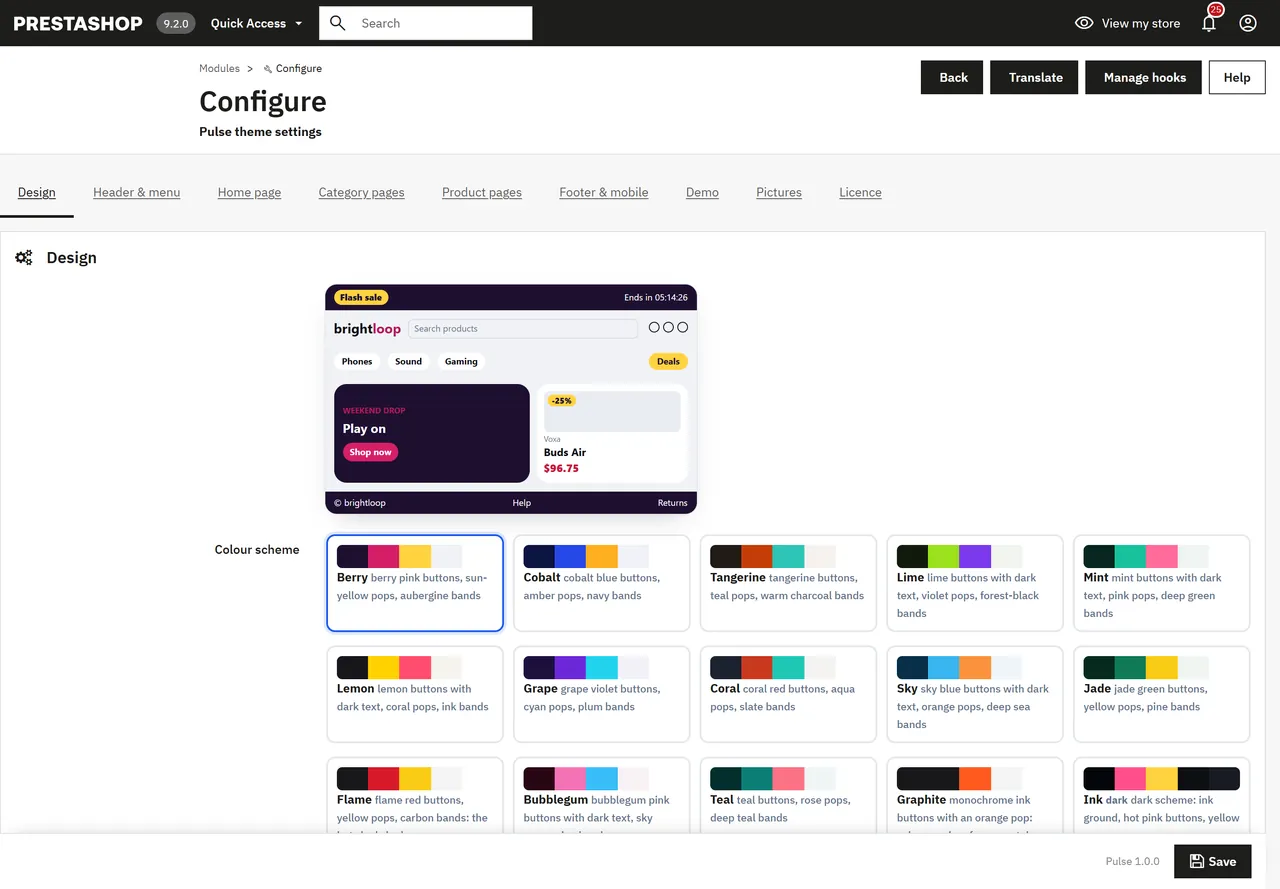Click the Jade scheme's yellow swatch
Image resolution: width=1280 pixels, height=889 pixels.
click(1162, 668)
